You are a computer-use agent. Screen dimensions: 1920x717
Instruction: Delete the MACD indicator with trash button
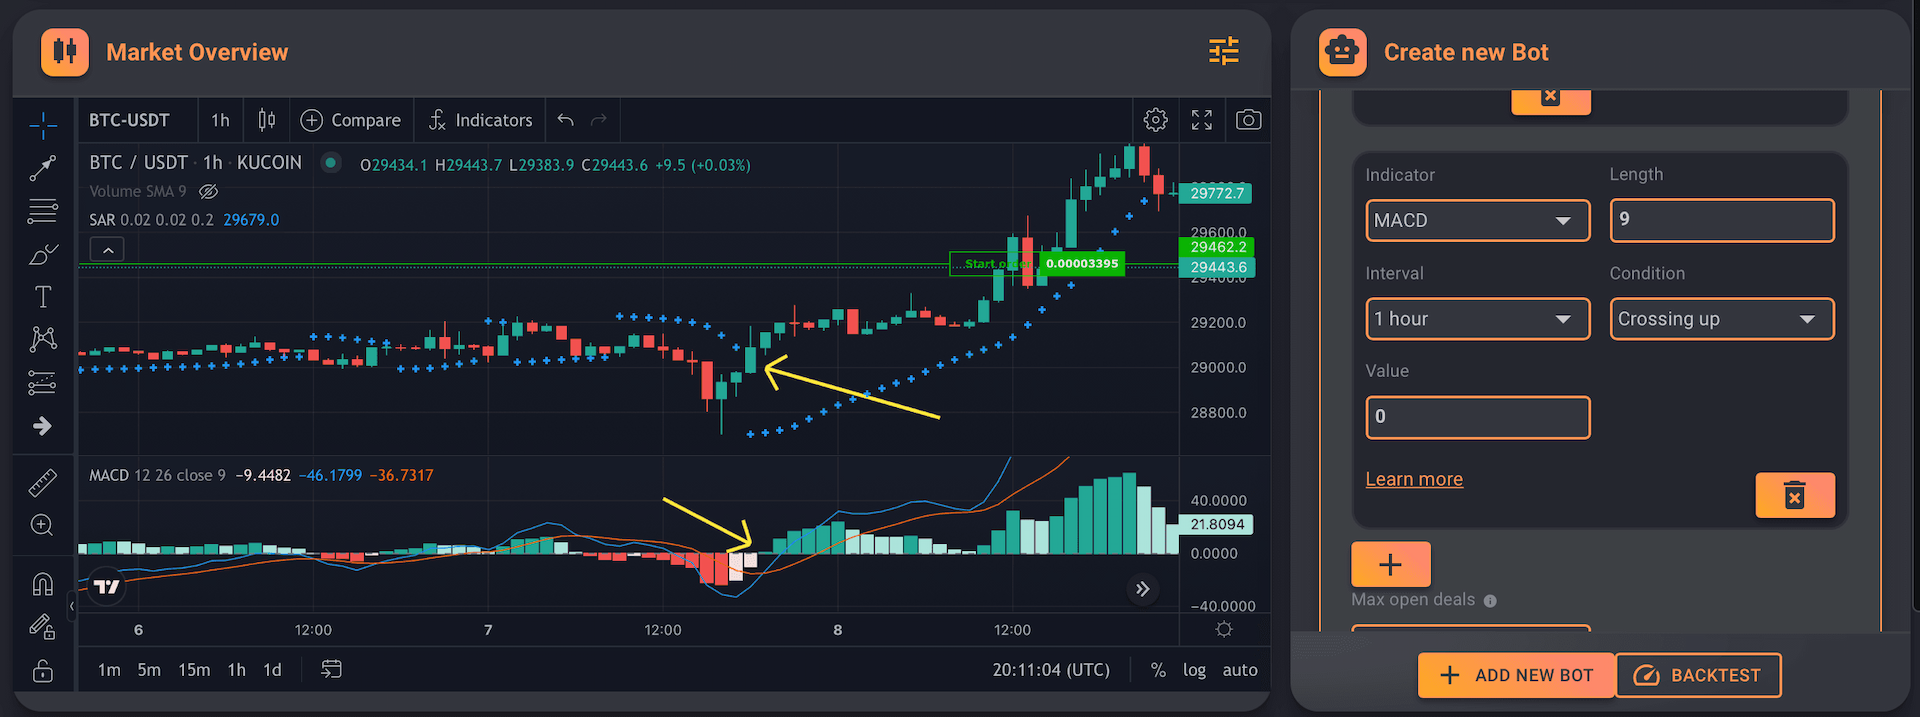[1794, 495]
